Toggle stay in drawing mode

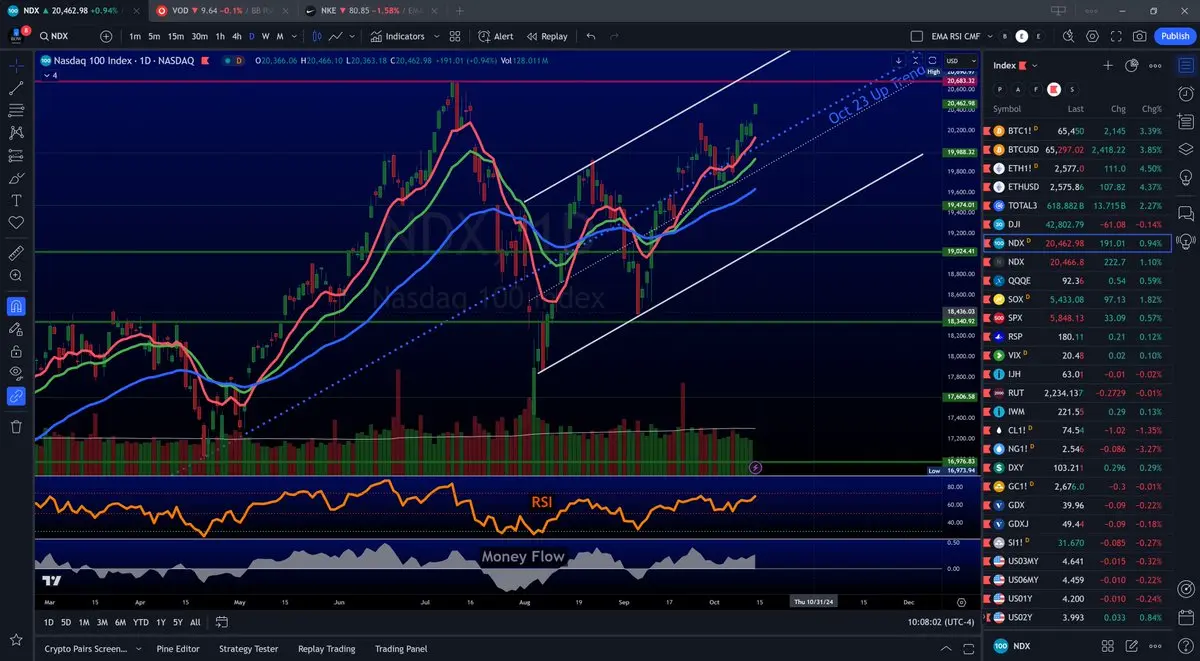coord(16,328)
